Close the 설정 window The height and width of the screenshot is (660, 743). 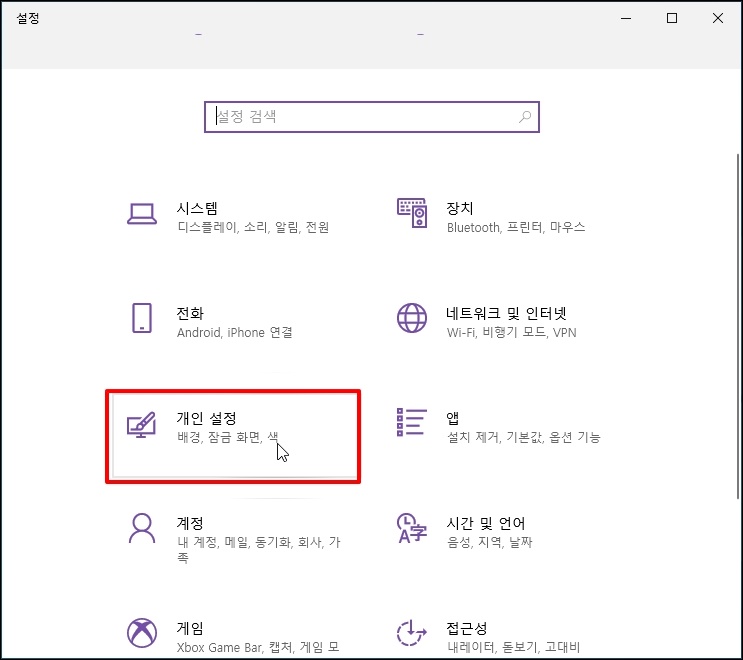pyautogui.click(x=717, y=18)
